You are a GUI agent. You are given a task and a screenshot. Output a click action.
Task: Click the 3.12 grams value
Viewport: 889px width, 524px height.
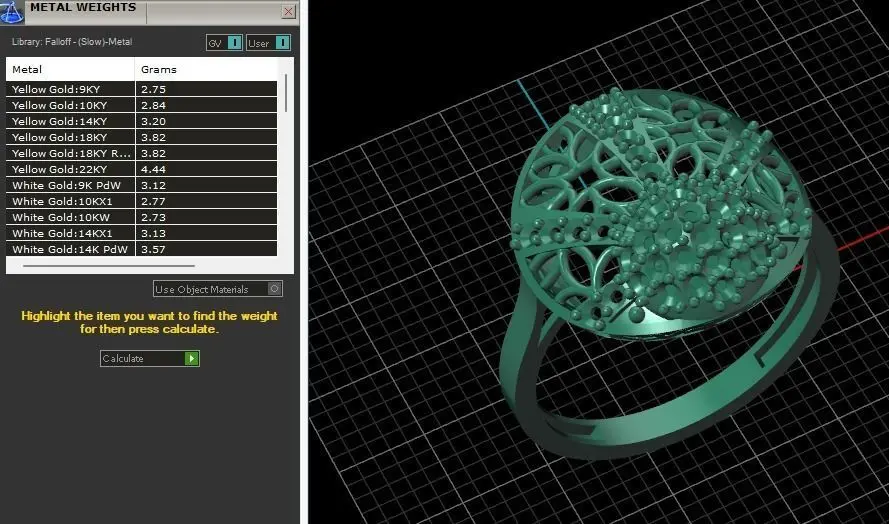click(x=153, y=185)
